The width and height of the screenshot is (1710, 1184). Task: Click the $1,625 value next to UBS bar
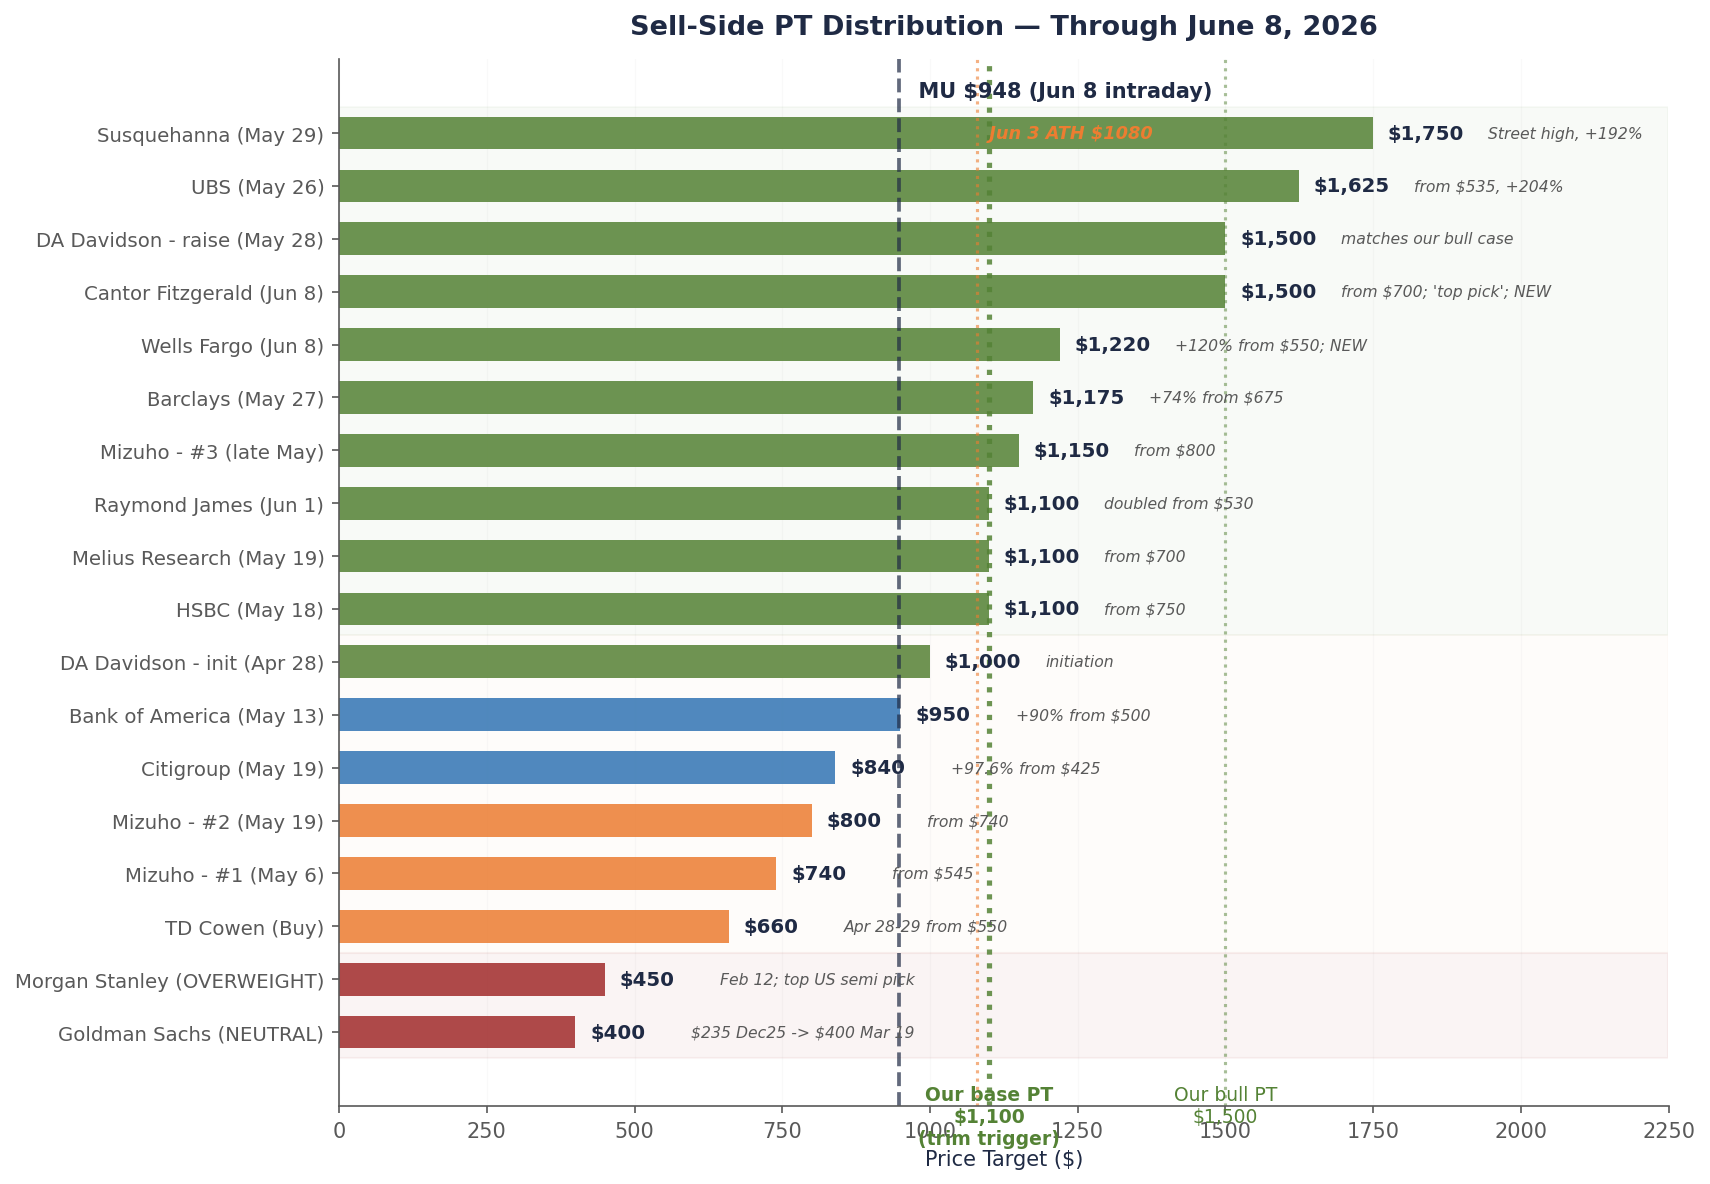coord(1351,186)
